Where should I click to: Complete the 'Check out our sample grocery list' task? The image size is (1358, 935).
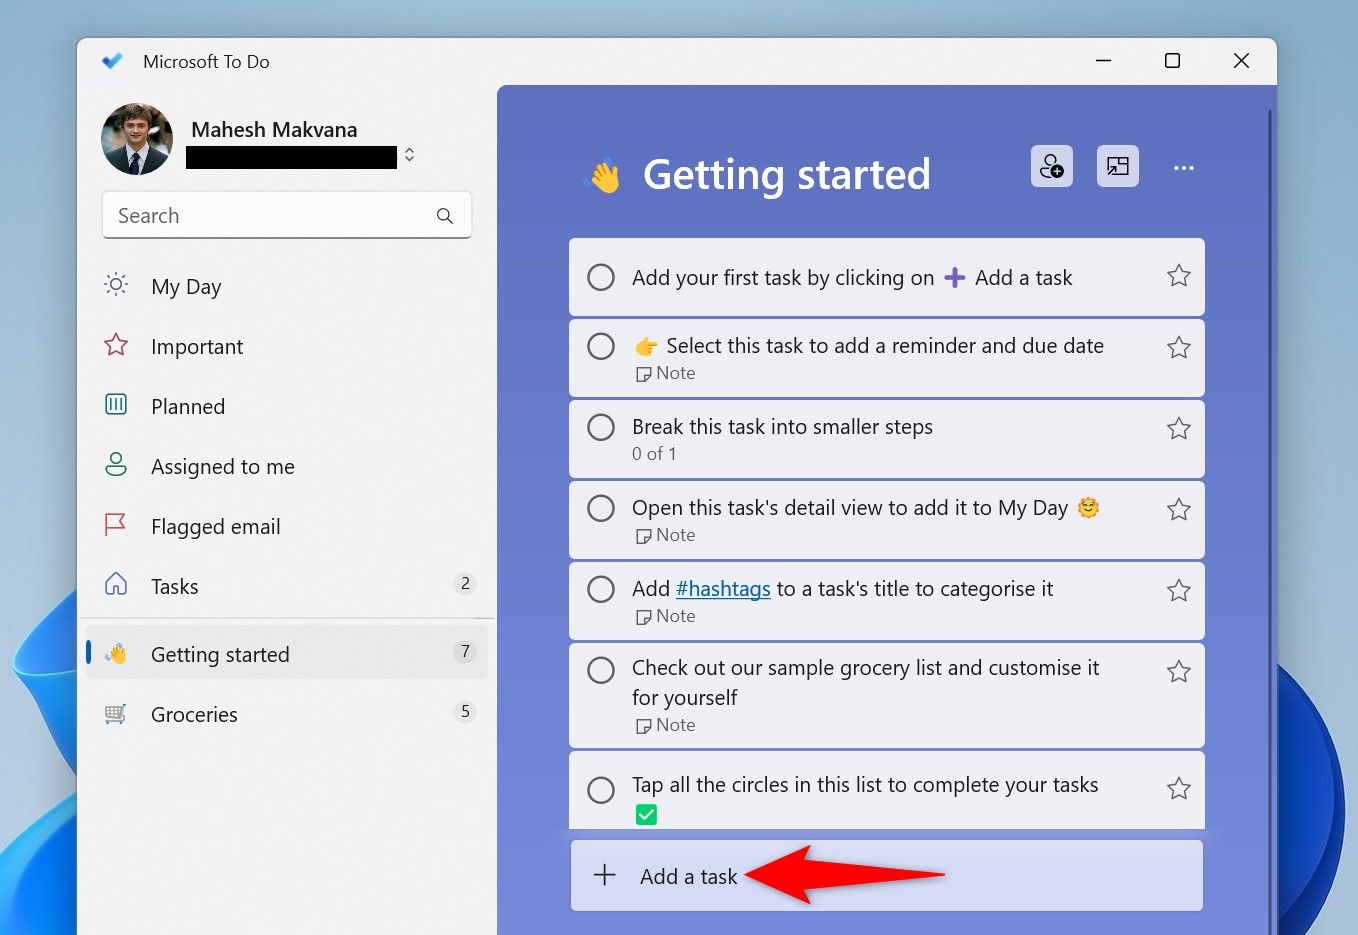point(601,670)
